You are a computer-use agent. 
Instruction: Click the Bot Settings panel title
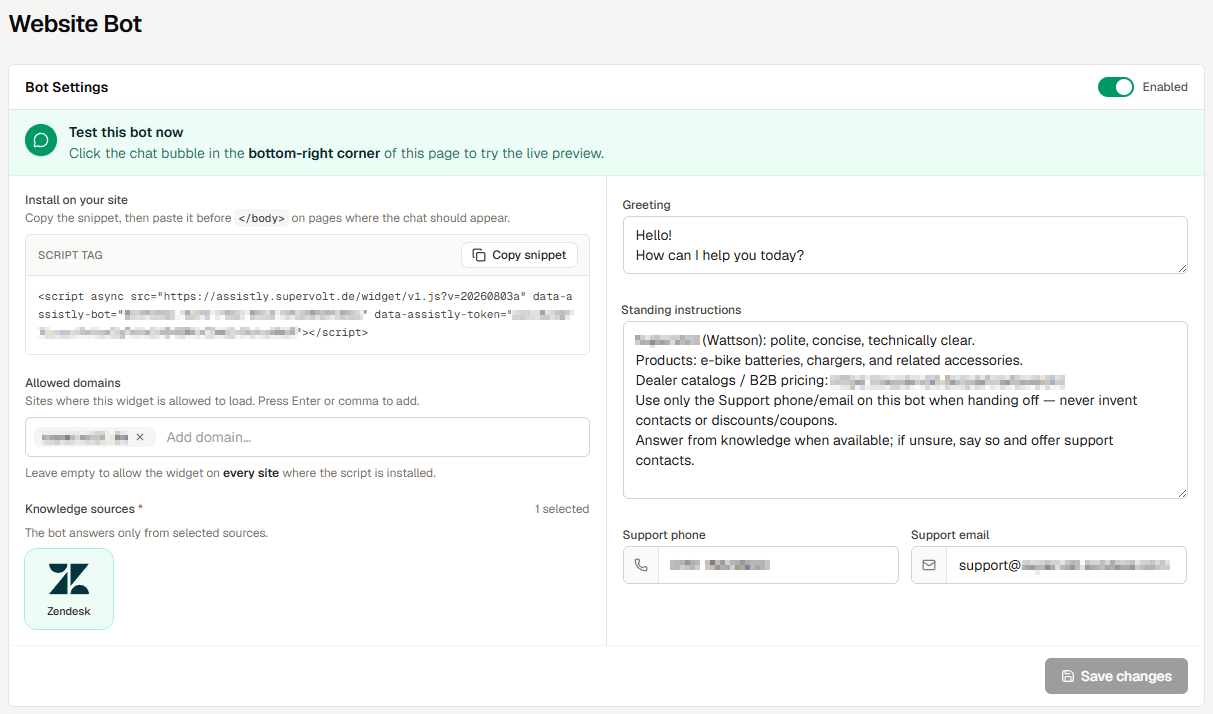67,87
